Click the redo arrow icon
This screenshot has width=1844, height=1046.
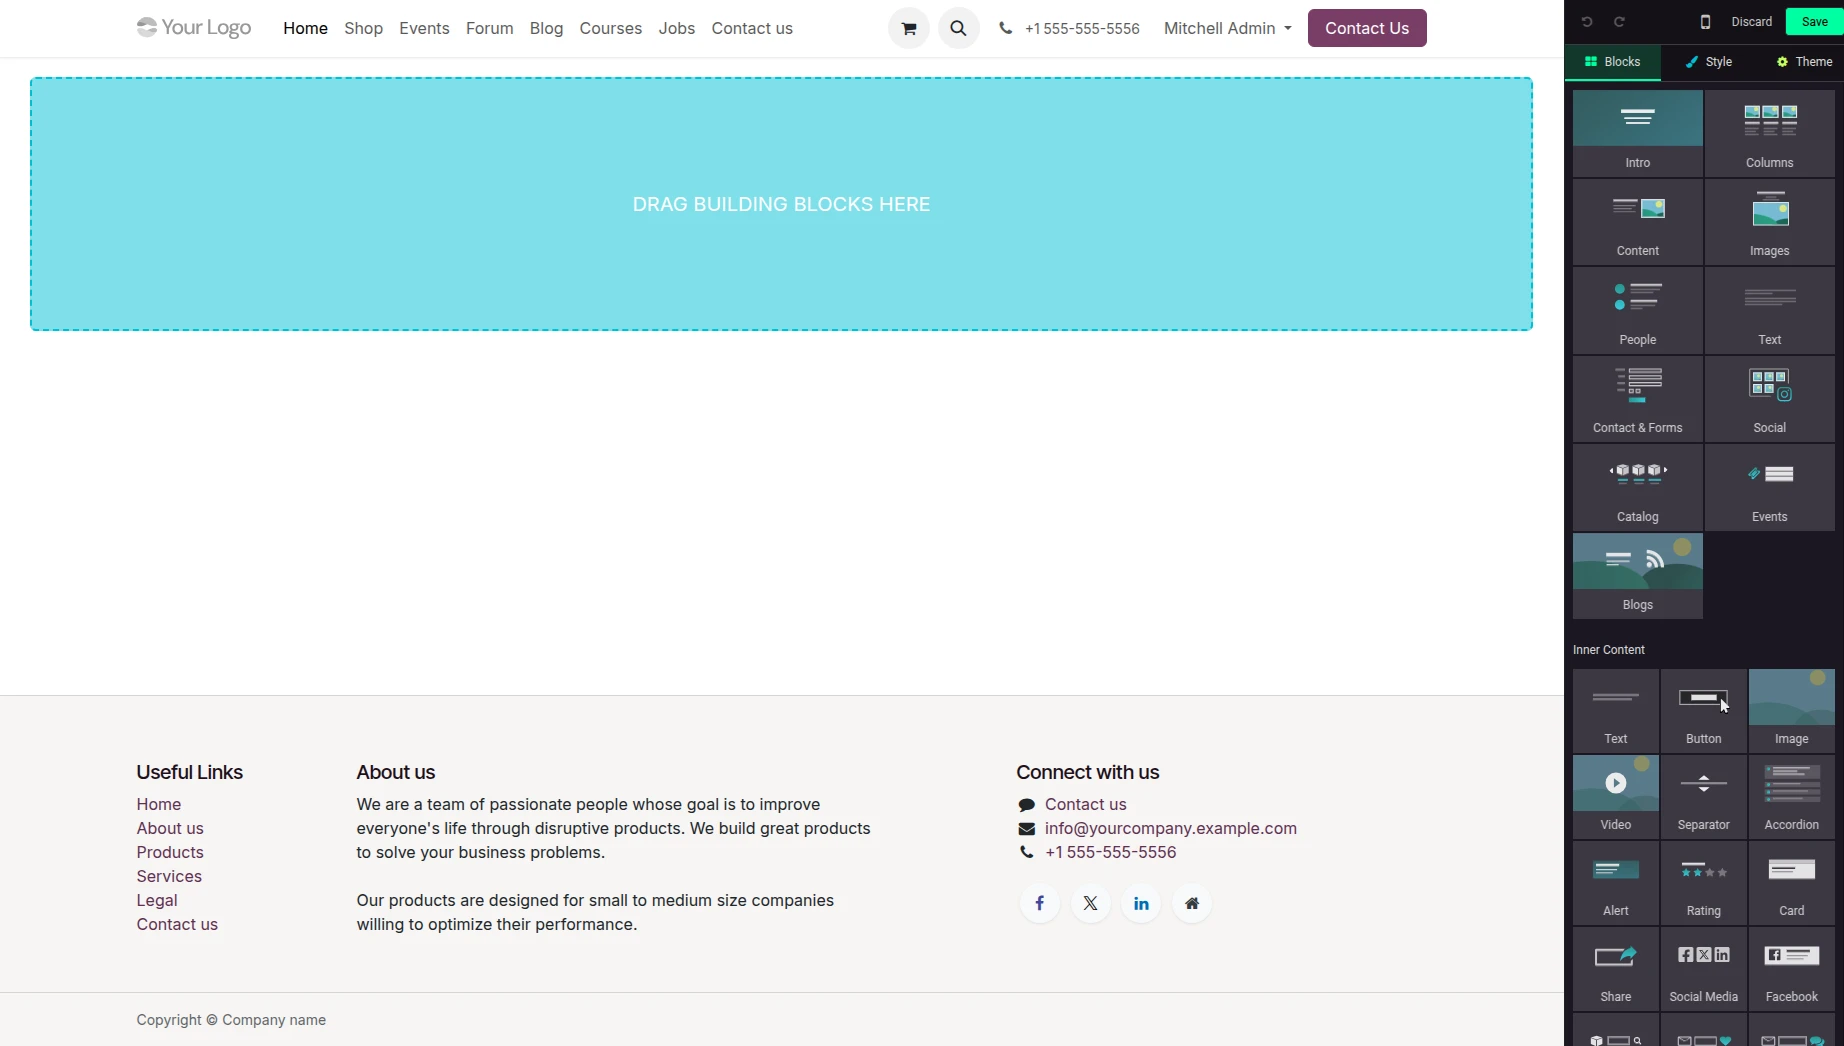[1619, 22]
